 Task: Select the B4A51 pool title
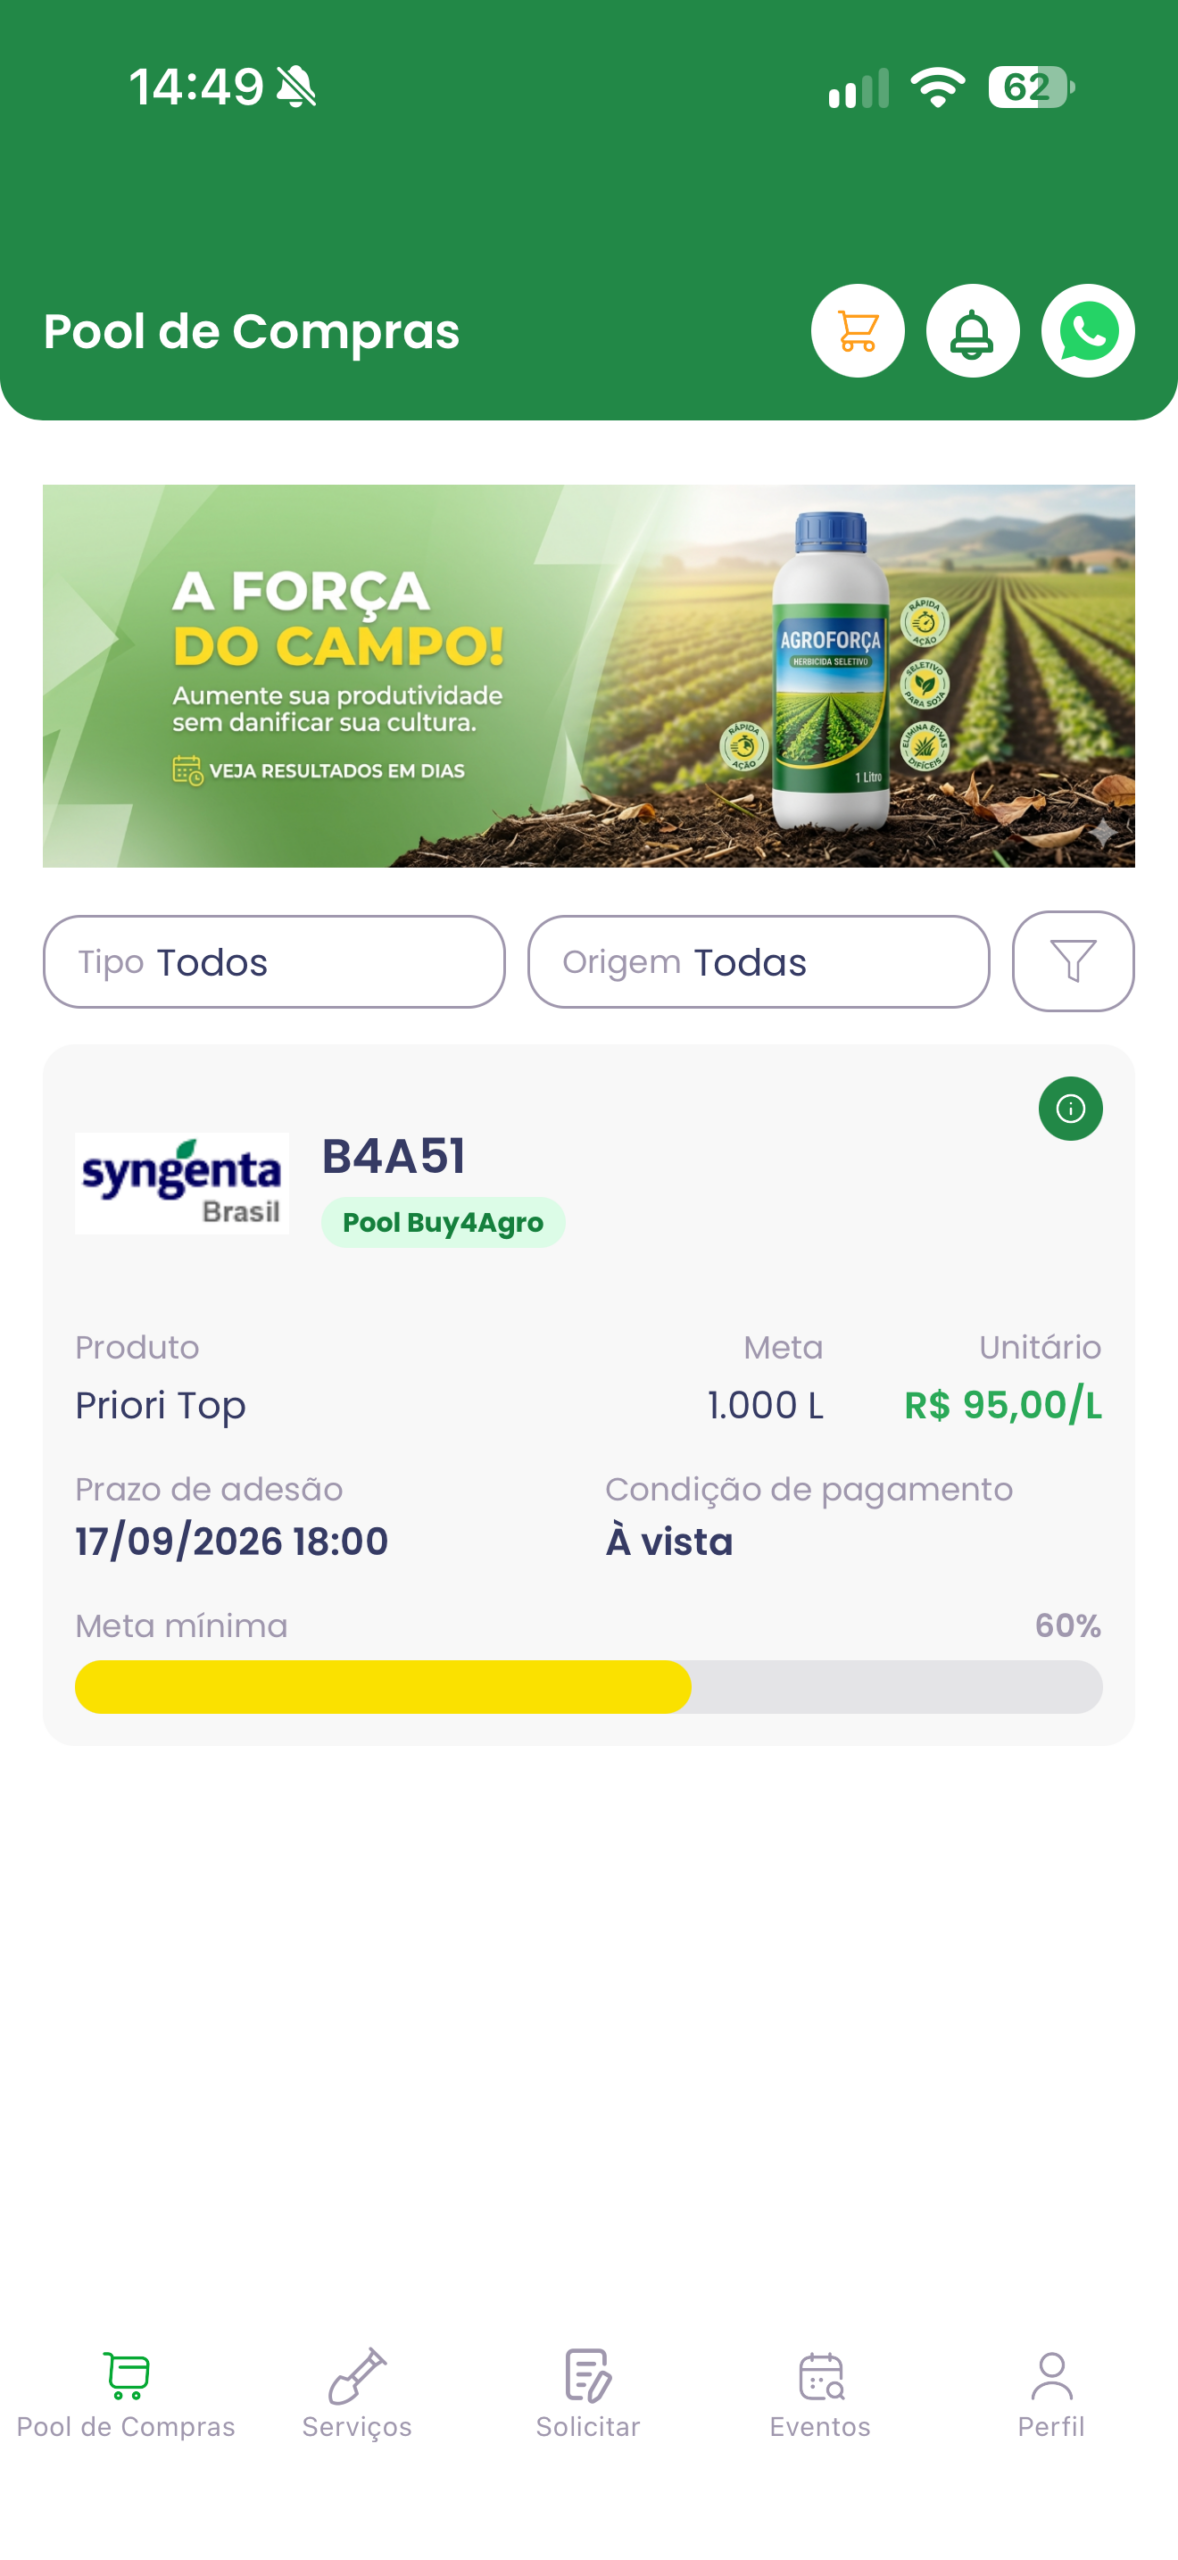click(394, 1156)
